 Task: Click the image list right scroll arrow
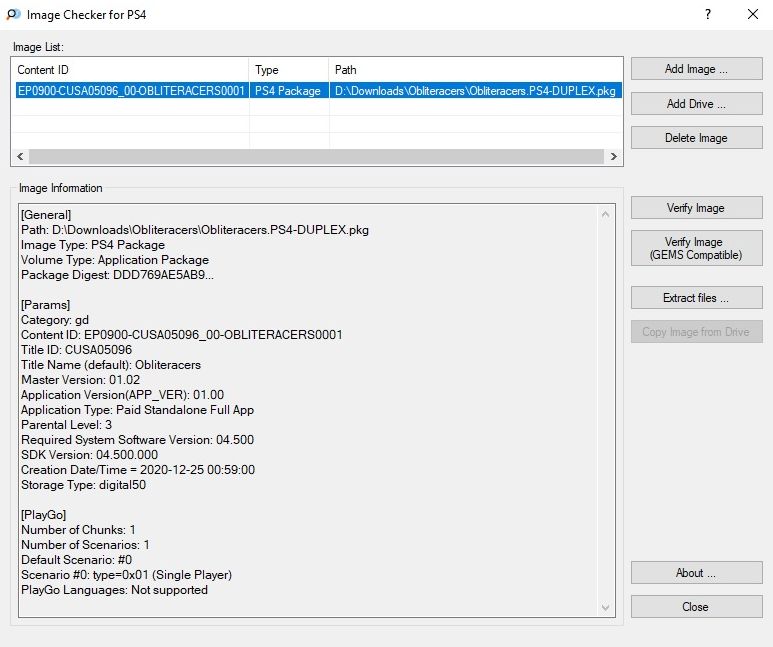[613, 156]
